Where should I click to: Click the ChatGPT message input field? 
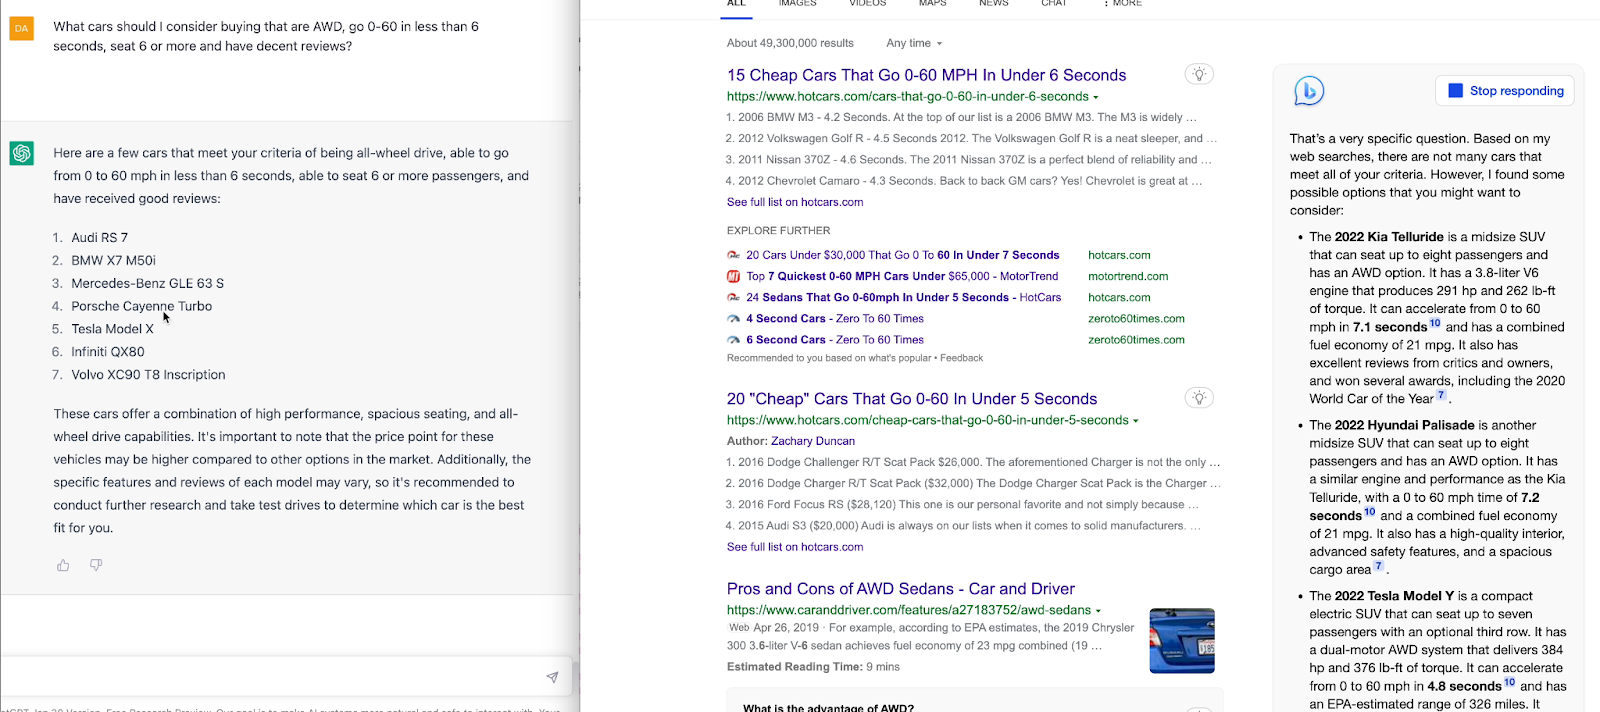(287, 677)
